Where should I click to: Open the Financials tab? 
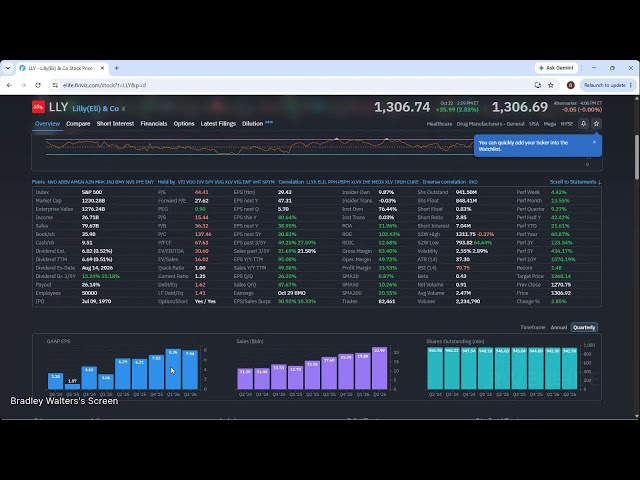click(153, 124)
